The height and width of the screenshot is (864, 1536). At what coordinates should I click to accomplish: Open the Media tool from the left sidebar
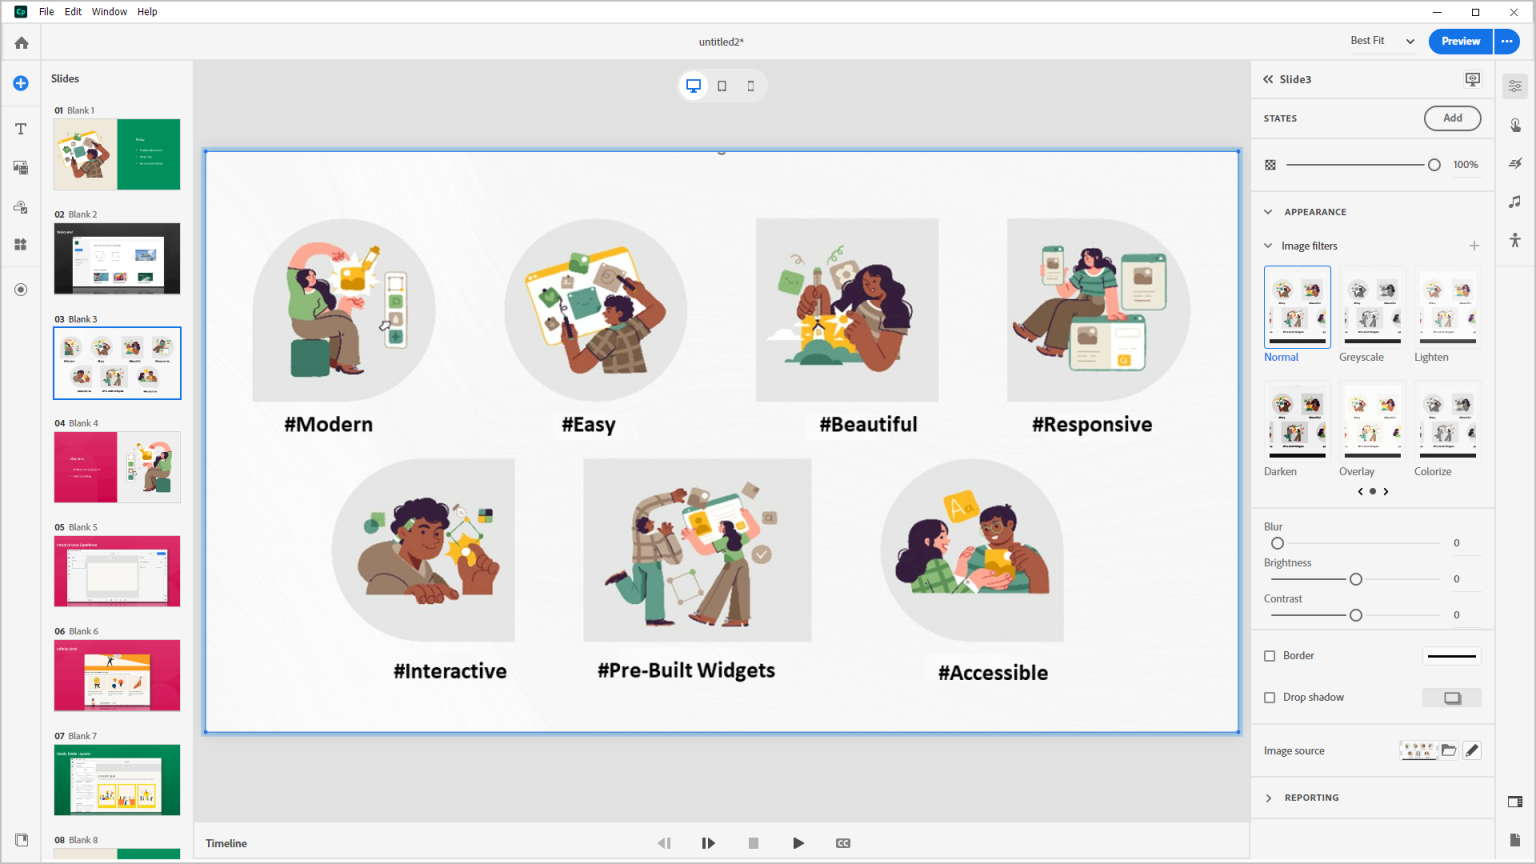pyautogui.click(x=20, y=167)
